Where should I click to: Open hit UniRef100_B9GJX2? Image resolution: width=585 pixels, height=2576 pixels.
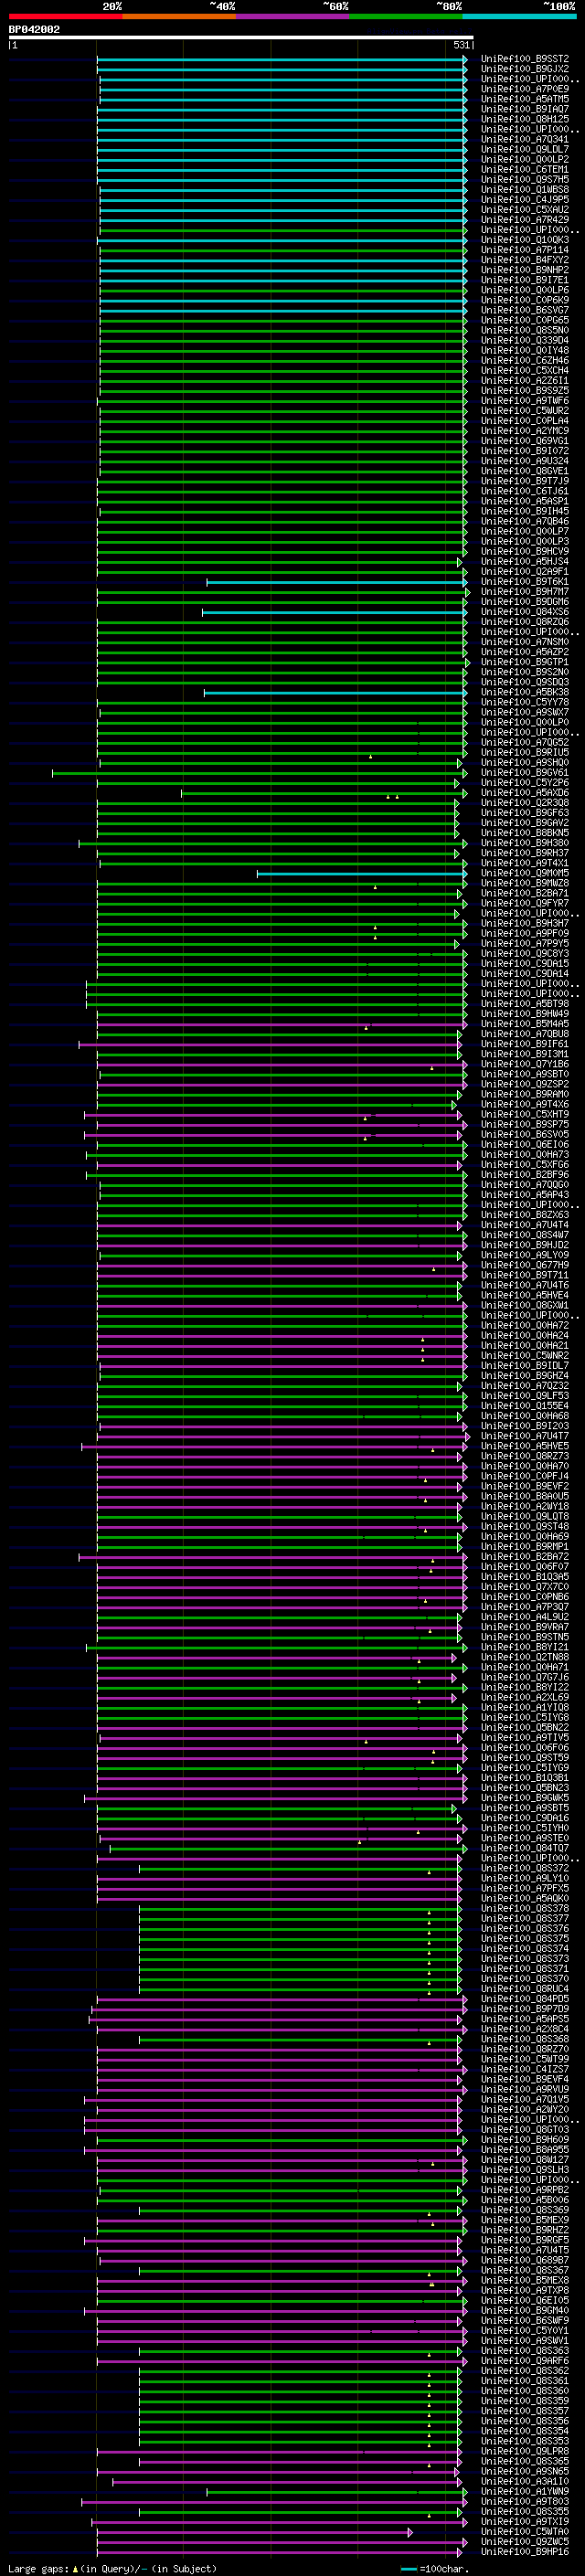click(525, 69)
